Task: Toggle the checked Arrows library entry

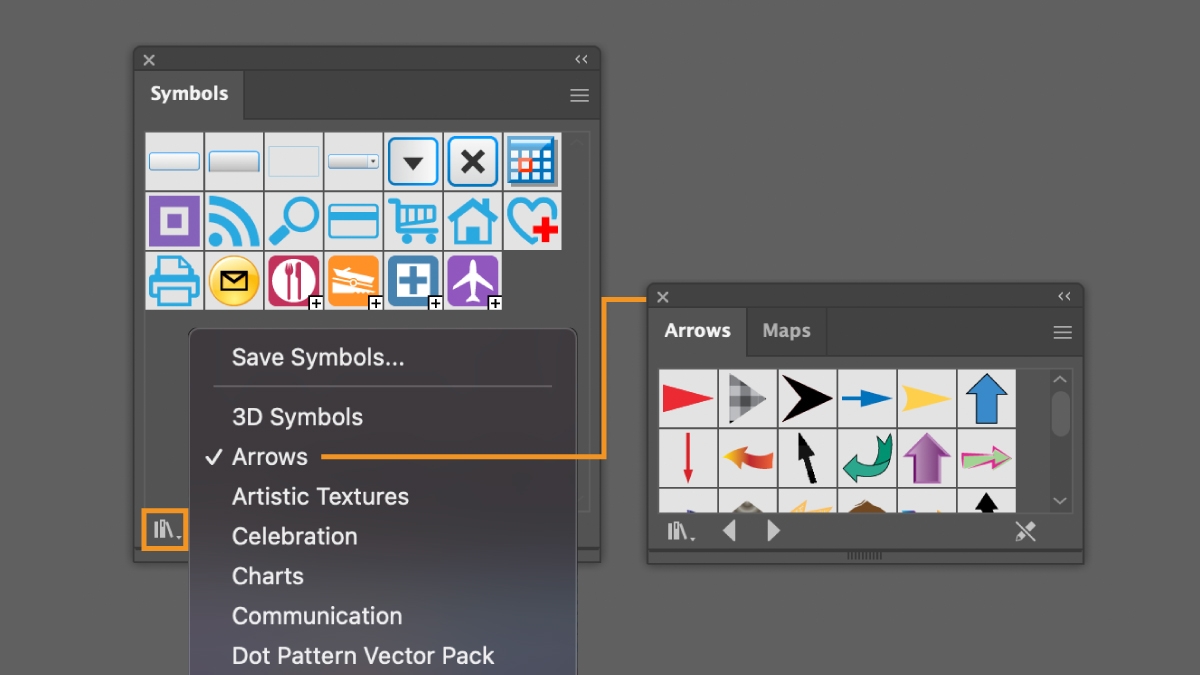Action: (x=270, y=456)
